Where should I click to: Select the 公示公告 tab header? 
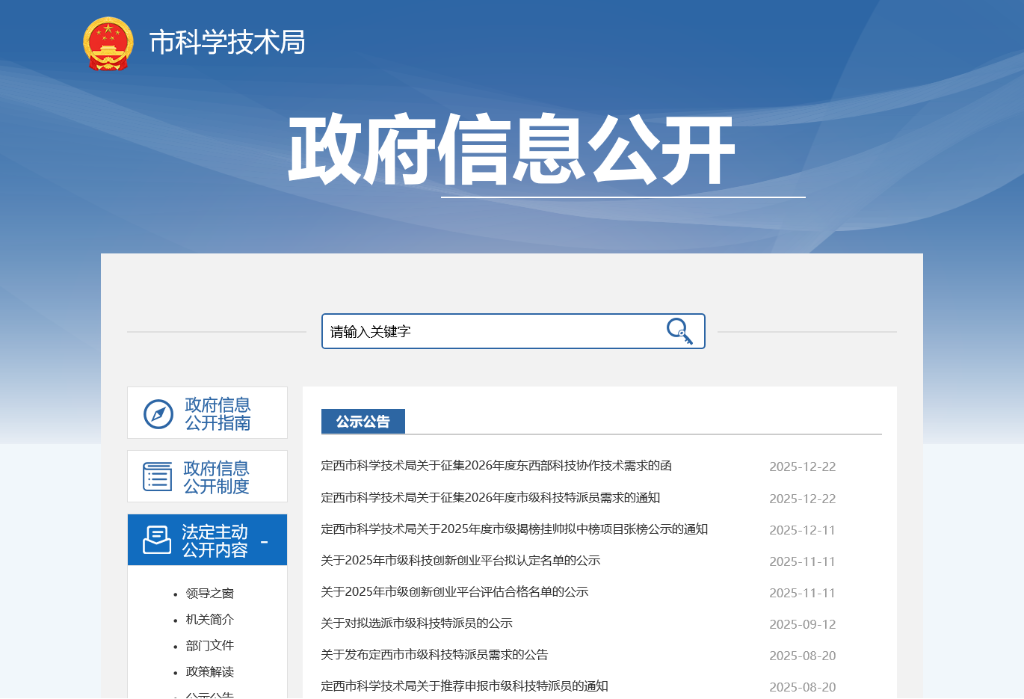click(x=362, y=422)
